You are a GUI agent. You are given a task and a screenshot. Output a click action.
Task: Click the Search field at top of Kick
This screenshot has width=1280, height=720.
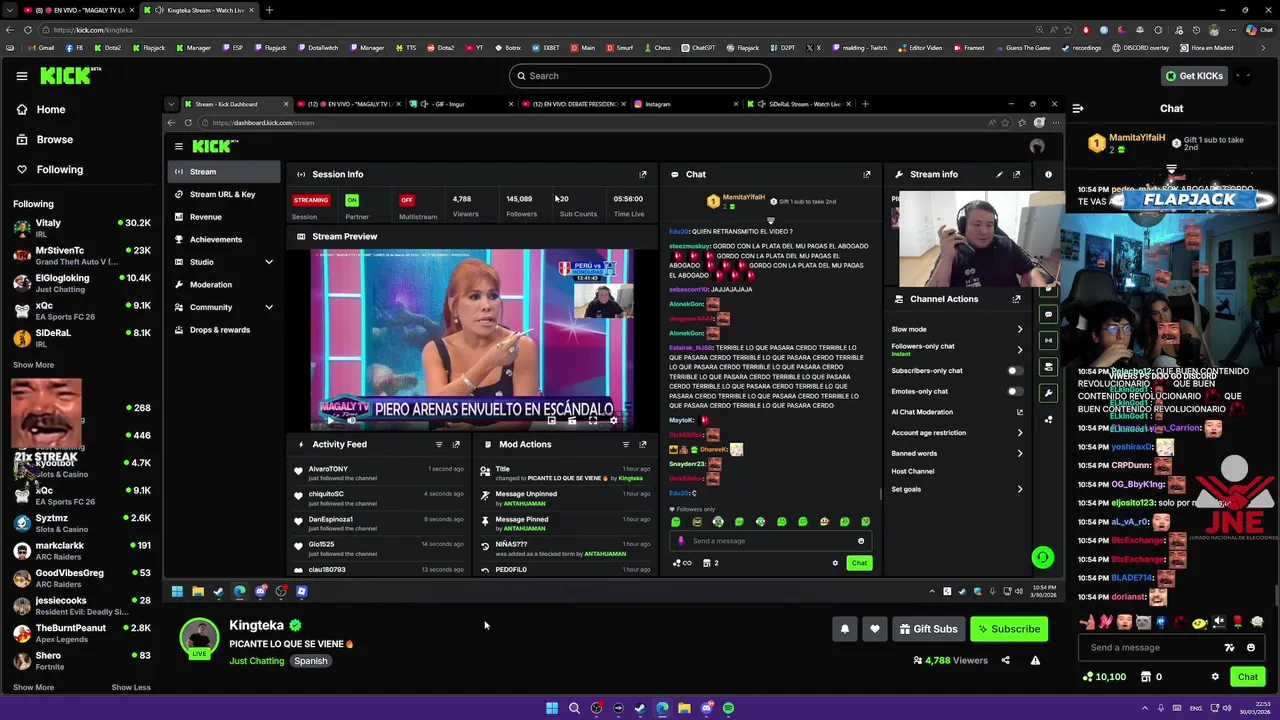[x=640, y=76]
